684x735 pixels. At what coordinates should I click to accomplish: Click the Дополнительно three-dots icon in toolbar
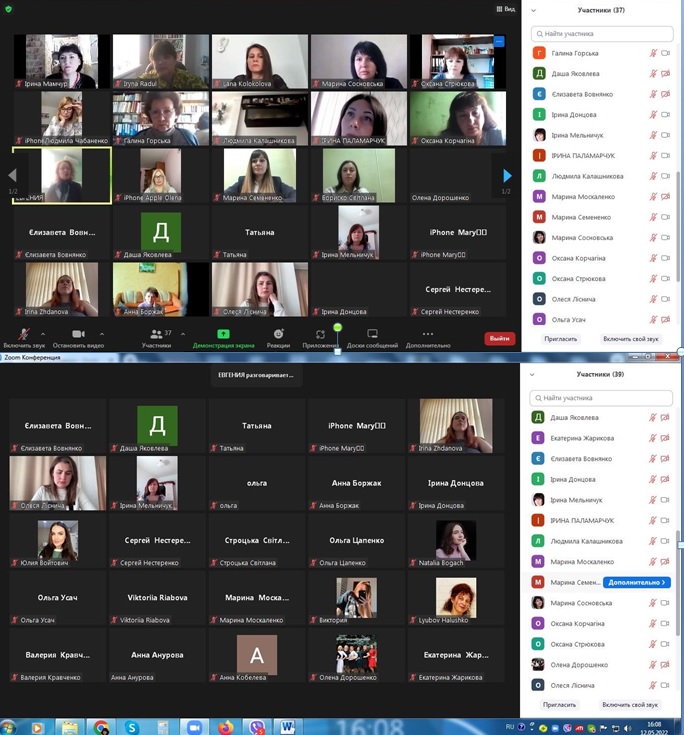click(x=428, y=334)
